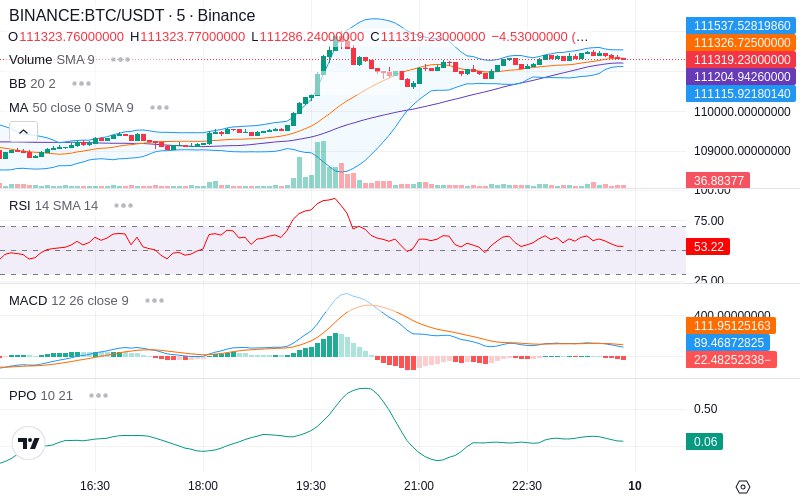Click MACD histogram value 22.48252338
The image size is (800, 500).
pyautogui.click(x=732, y=360)
